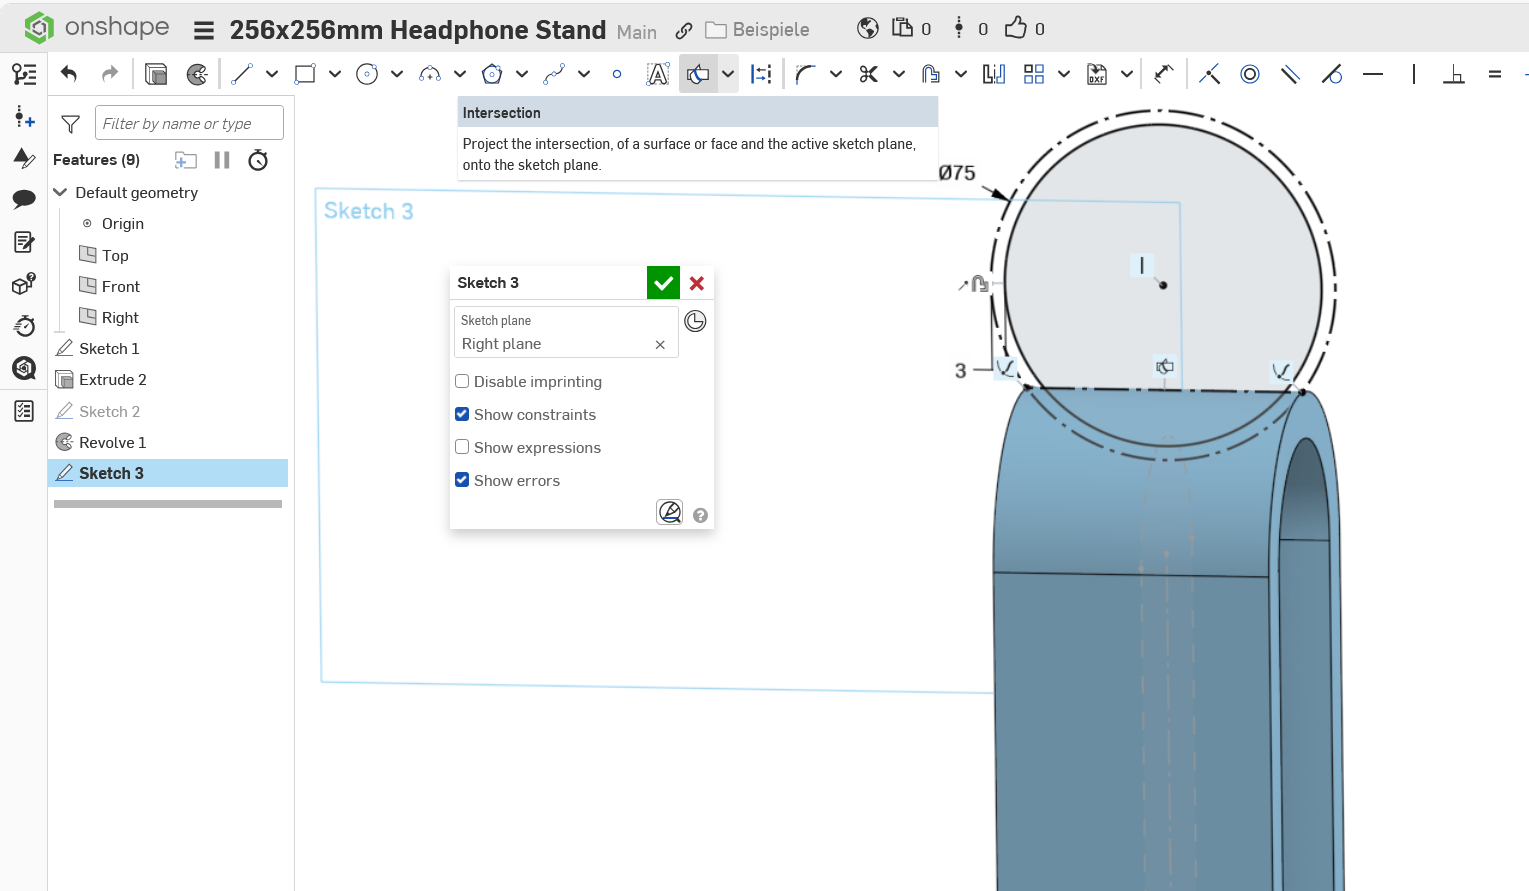1529x891 pixels.
Task: Select the Corner rectangle tool
Action: tap(305, 74)
